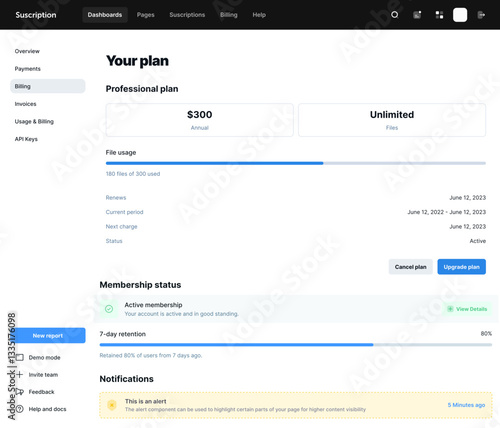
Task: Switch to the Suscriptions nav item
Action: [x=187, y=15]
